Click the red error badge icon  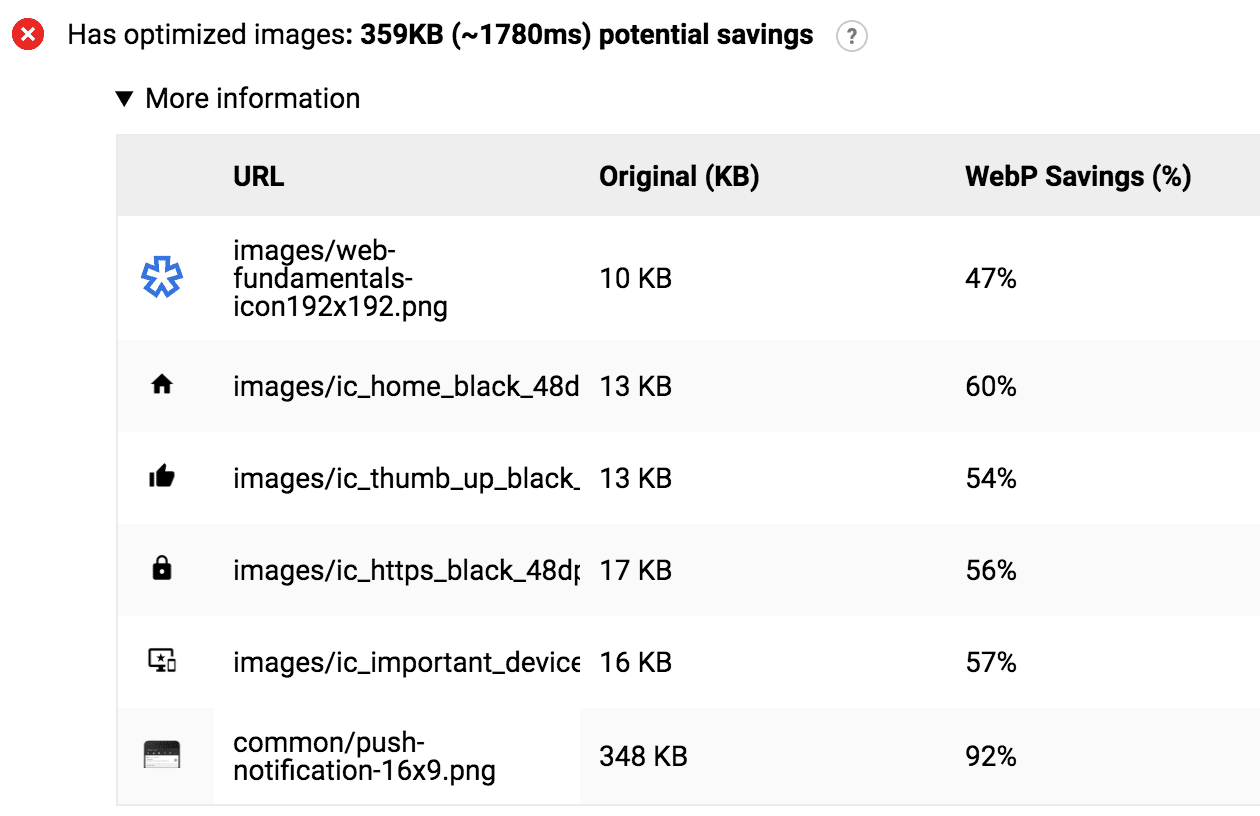[28, 33]
